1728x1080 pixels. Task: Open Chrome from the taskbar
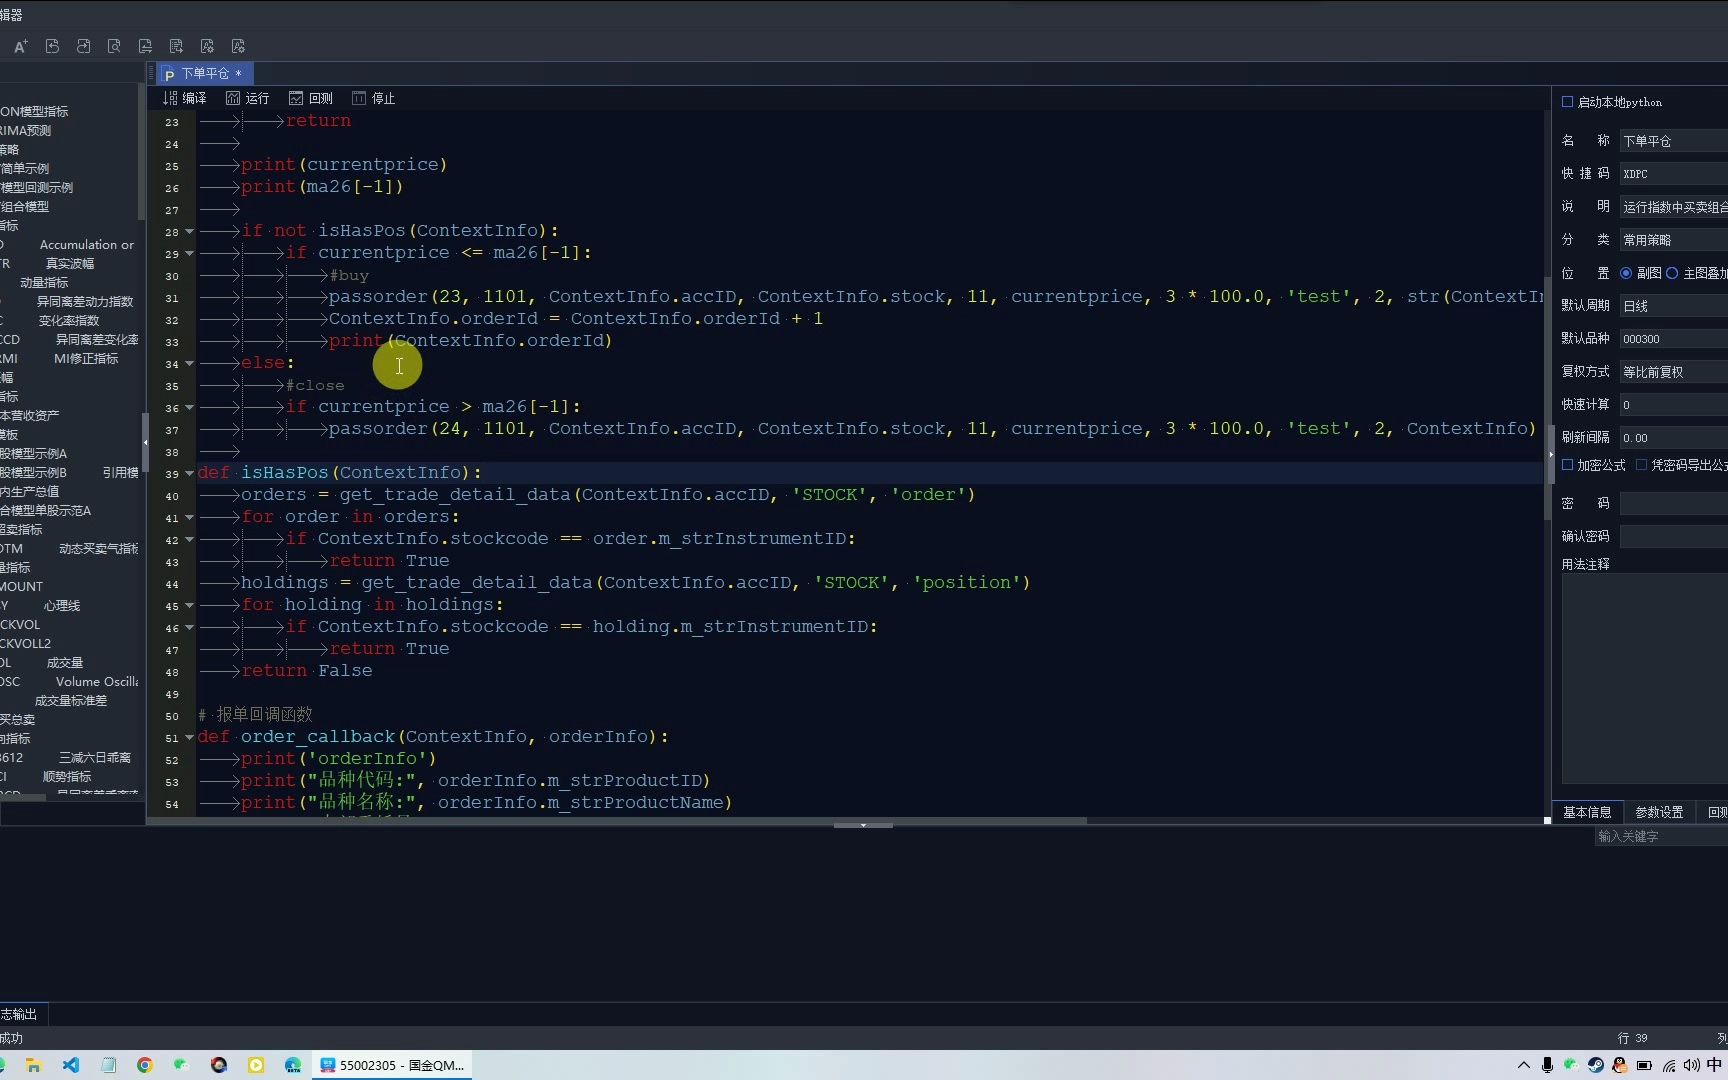(145, 1065)
